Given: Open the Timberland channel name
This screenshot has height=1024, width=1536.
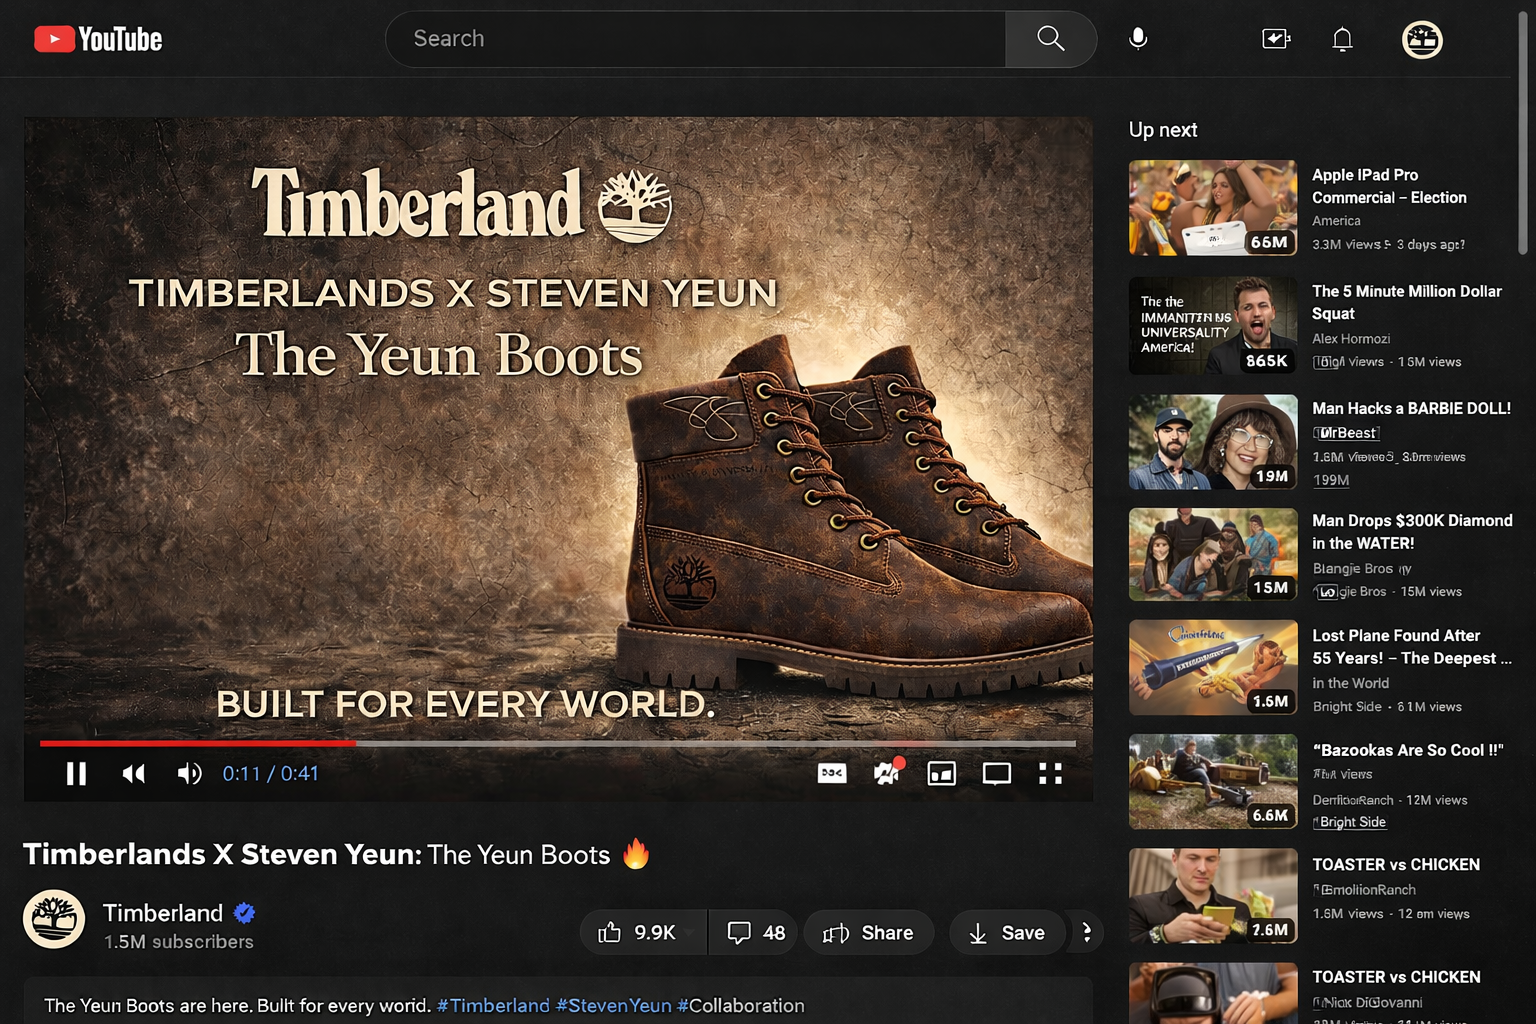Looking at the screenshot, I should 163,913.
